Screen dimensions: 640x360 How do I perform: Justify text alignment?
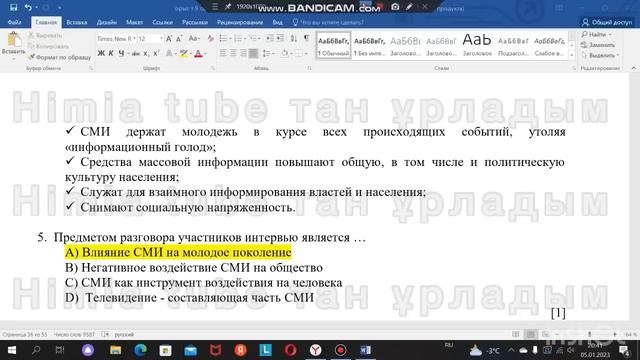253,53
